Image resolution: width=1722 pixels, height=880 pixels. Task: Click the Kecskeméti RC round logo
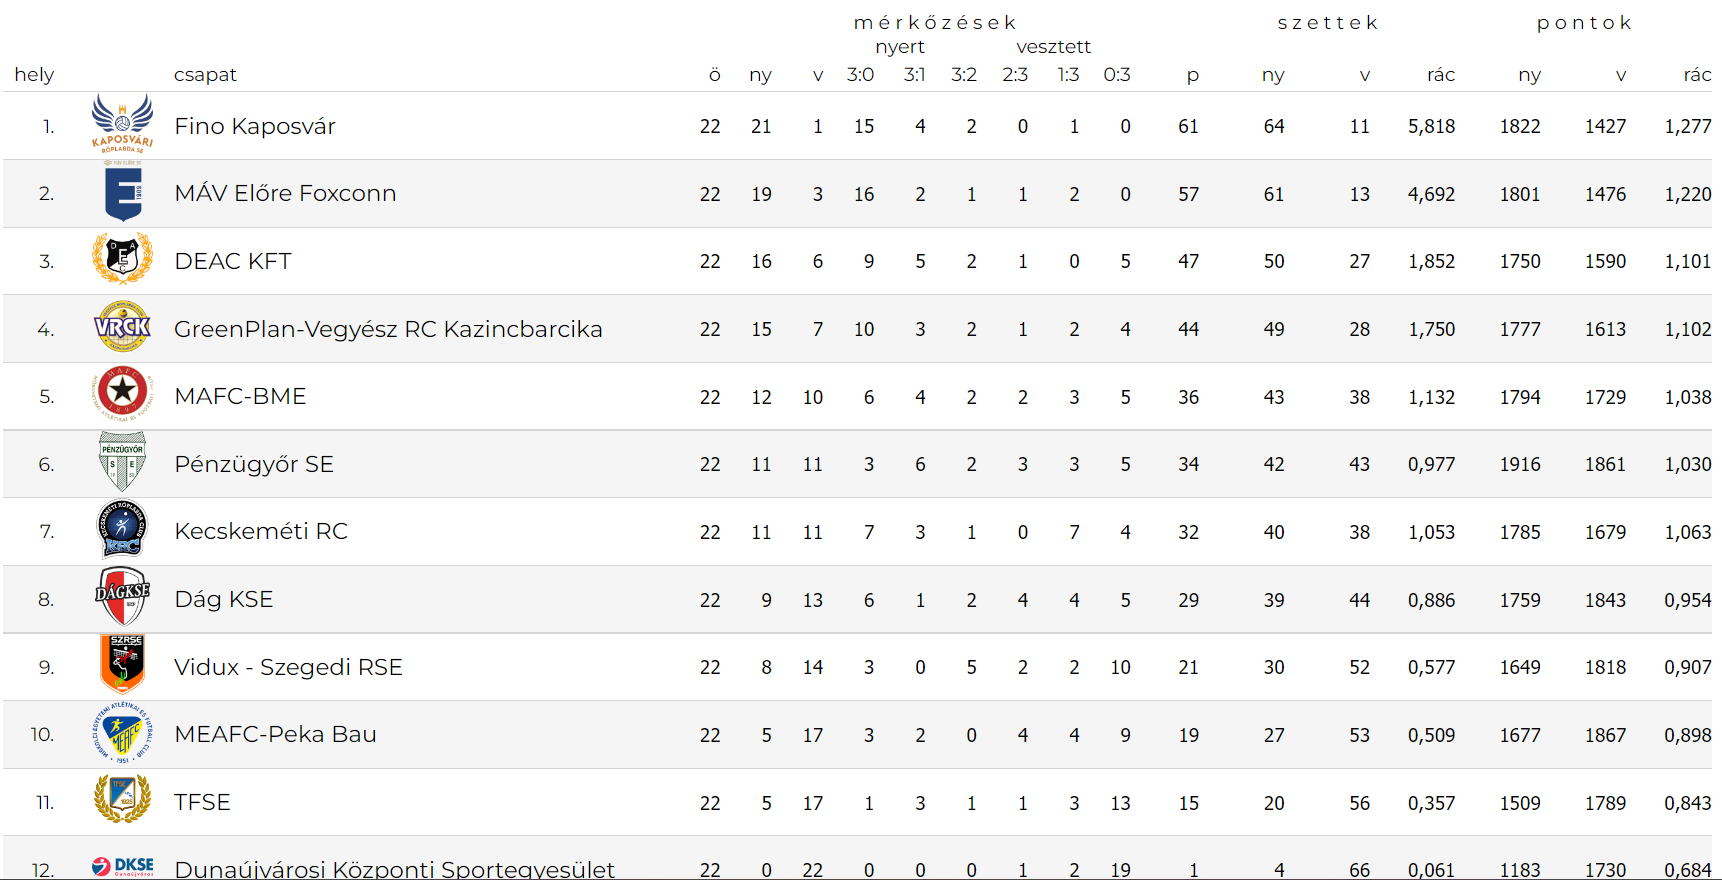pos(122,529)
